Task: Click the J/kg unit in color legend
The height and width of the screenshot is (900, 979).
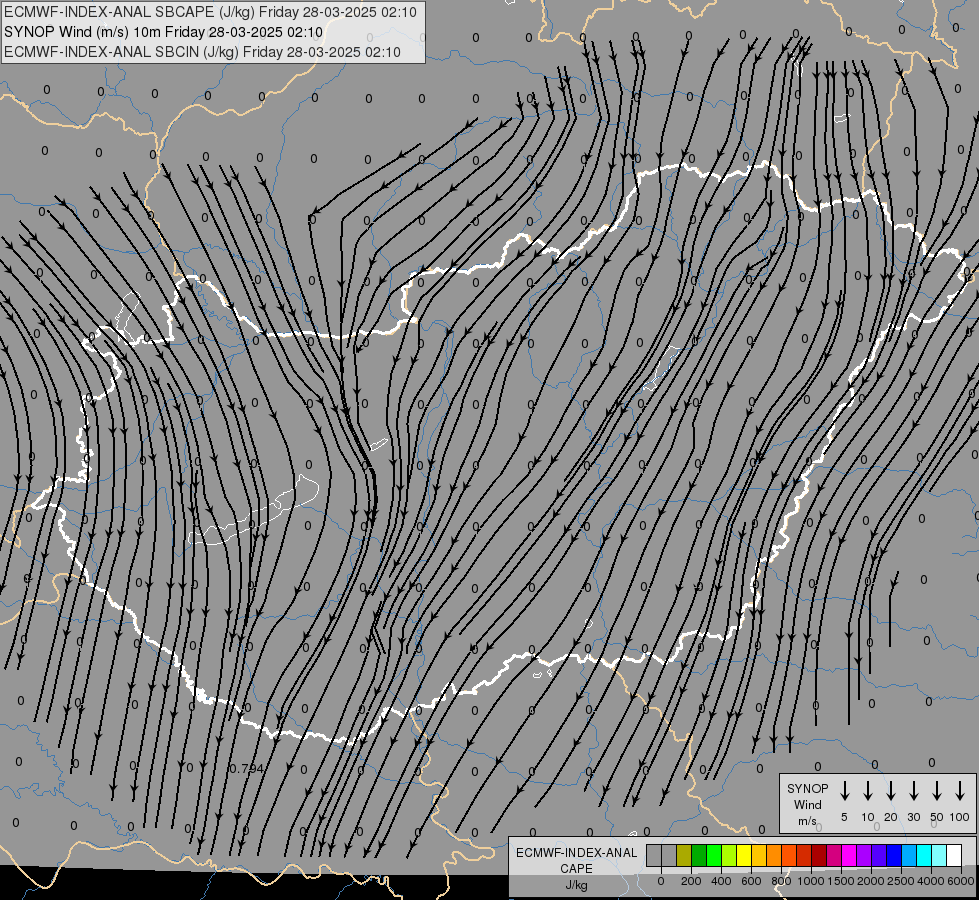Action: pos(576,884)
